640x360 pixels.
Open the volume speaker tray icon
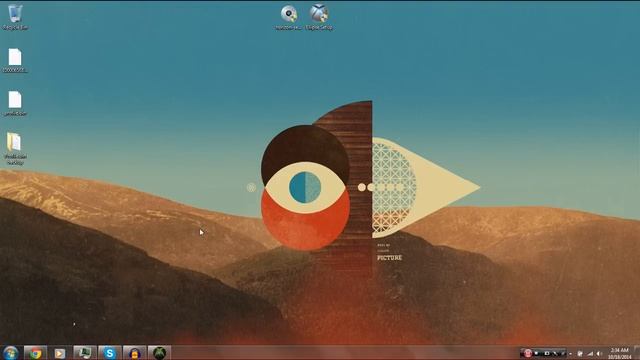point(599,353)
